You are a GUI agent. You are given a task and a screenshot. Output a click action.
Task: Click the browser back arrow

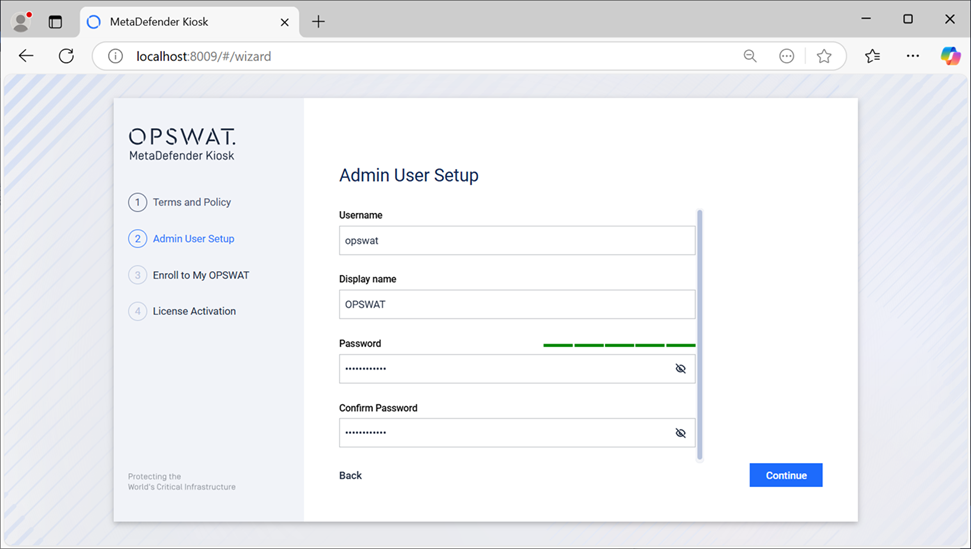(x=26, y=56)
